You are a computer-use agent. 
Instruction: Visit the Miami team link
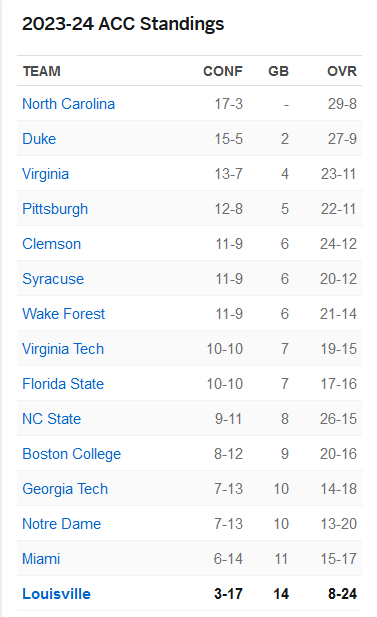[x=41, y=559]
